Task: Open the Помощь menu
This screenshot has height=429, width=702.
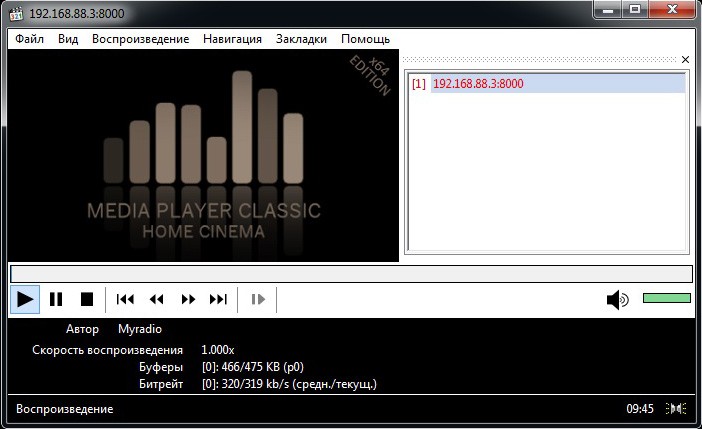Action: pyautogui.click(x=365, y=39)
